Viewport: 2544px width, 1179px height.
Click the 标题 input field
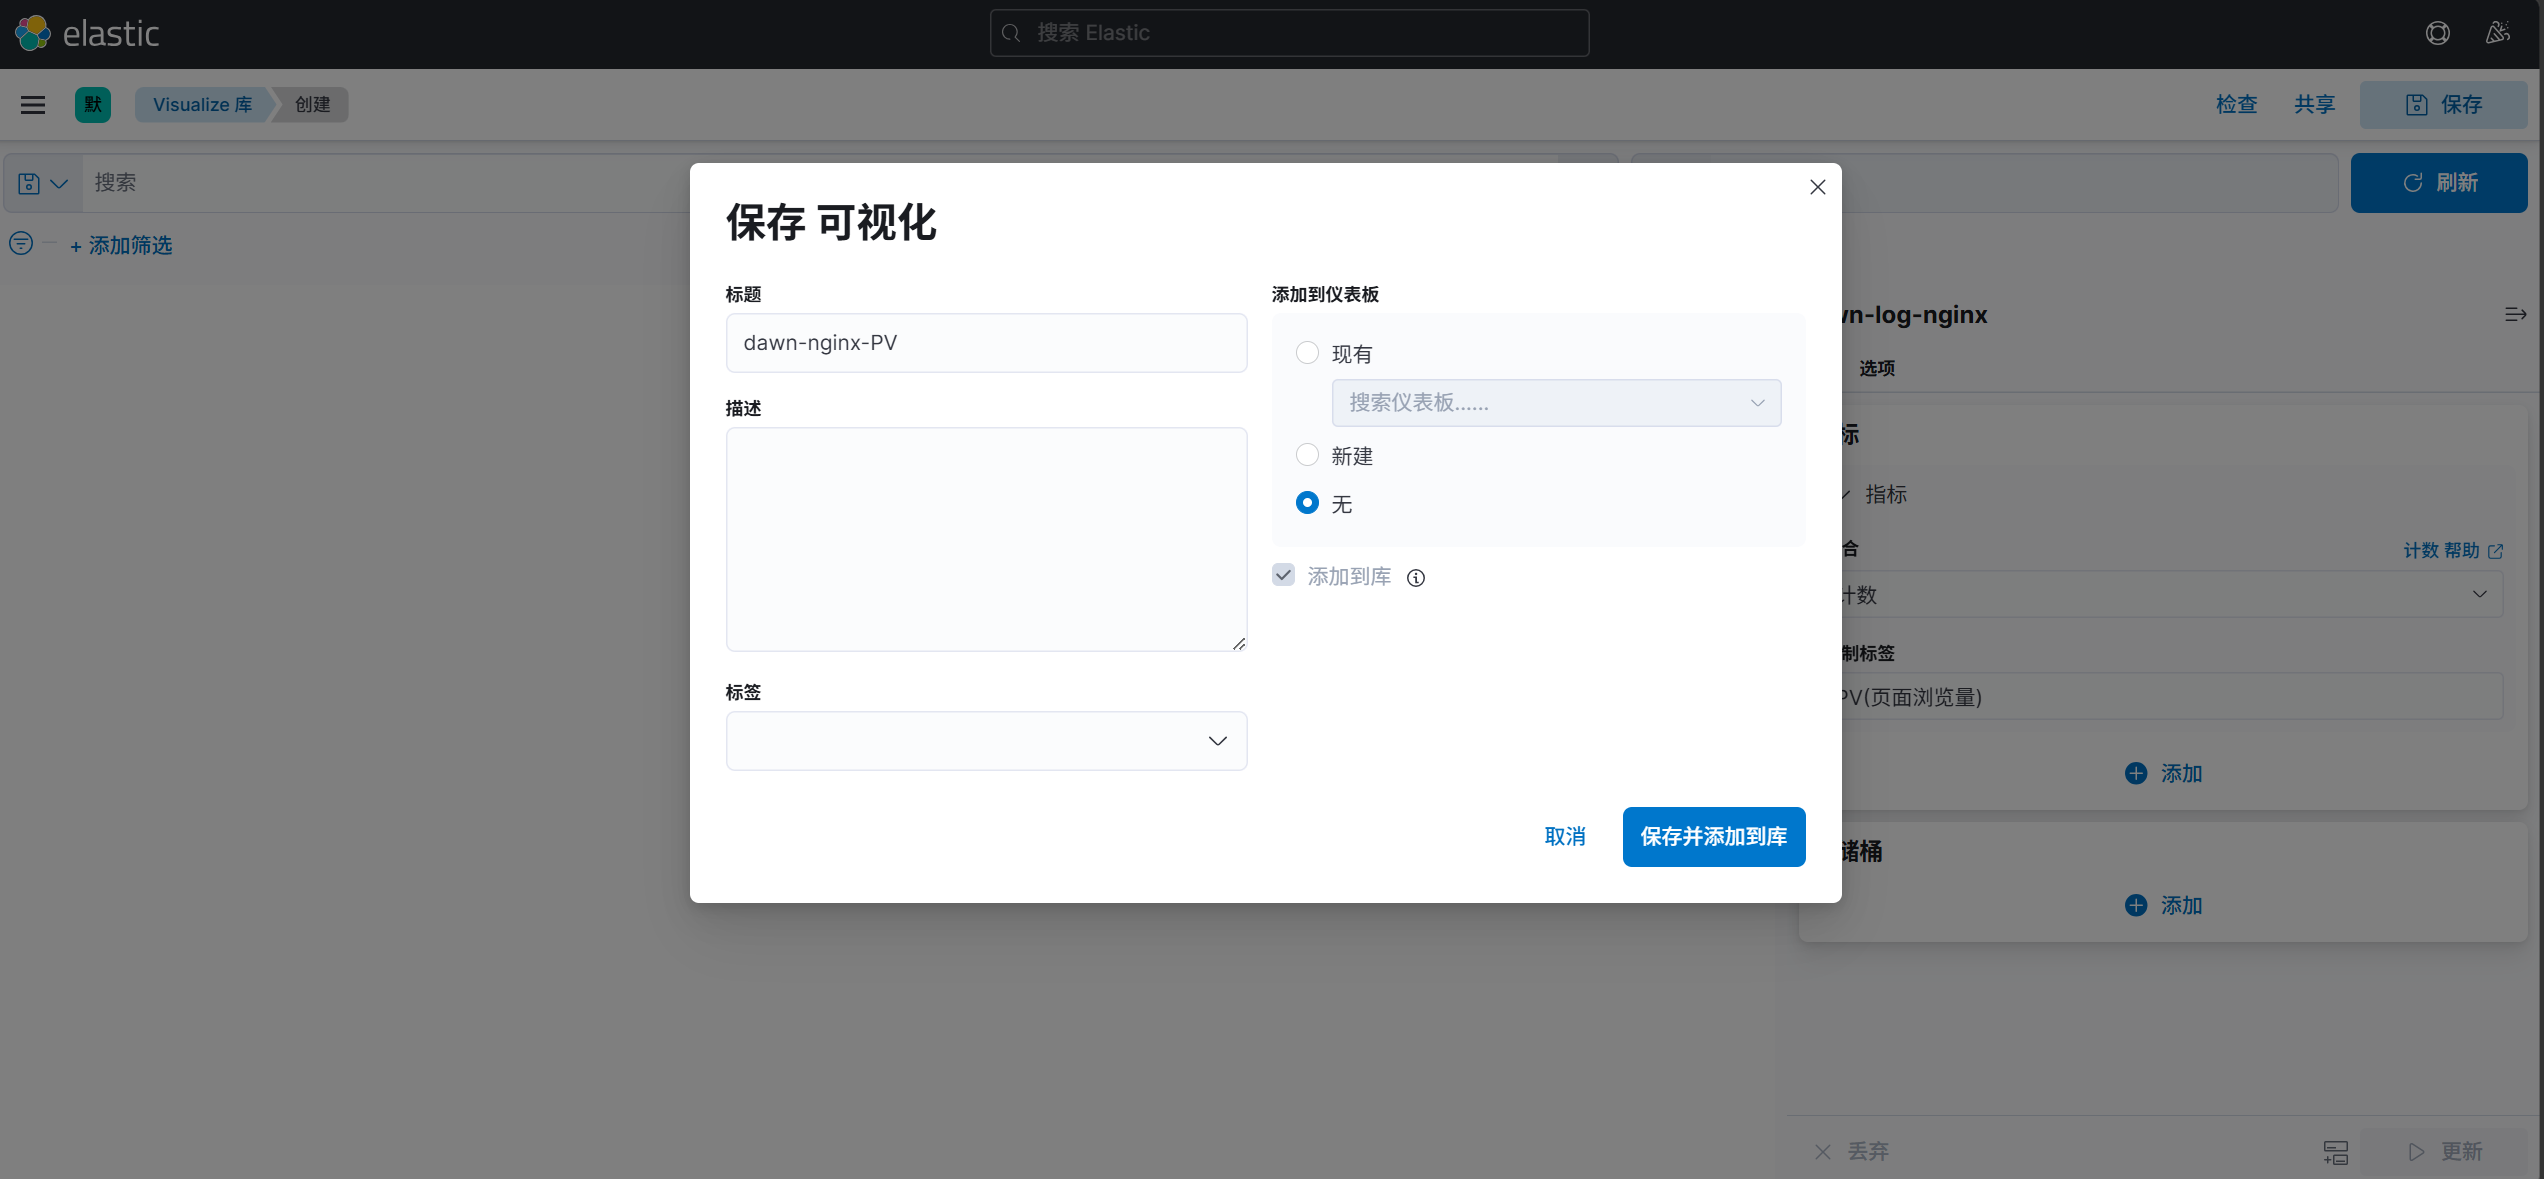[986, 343]
